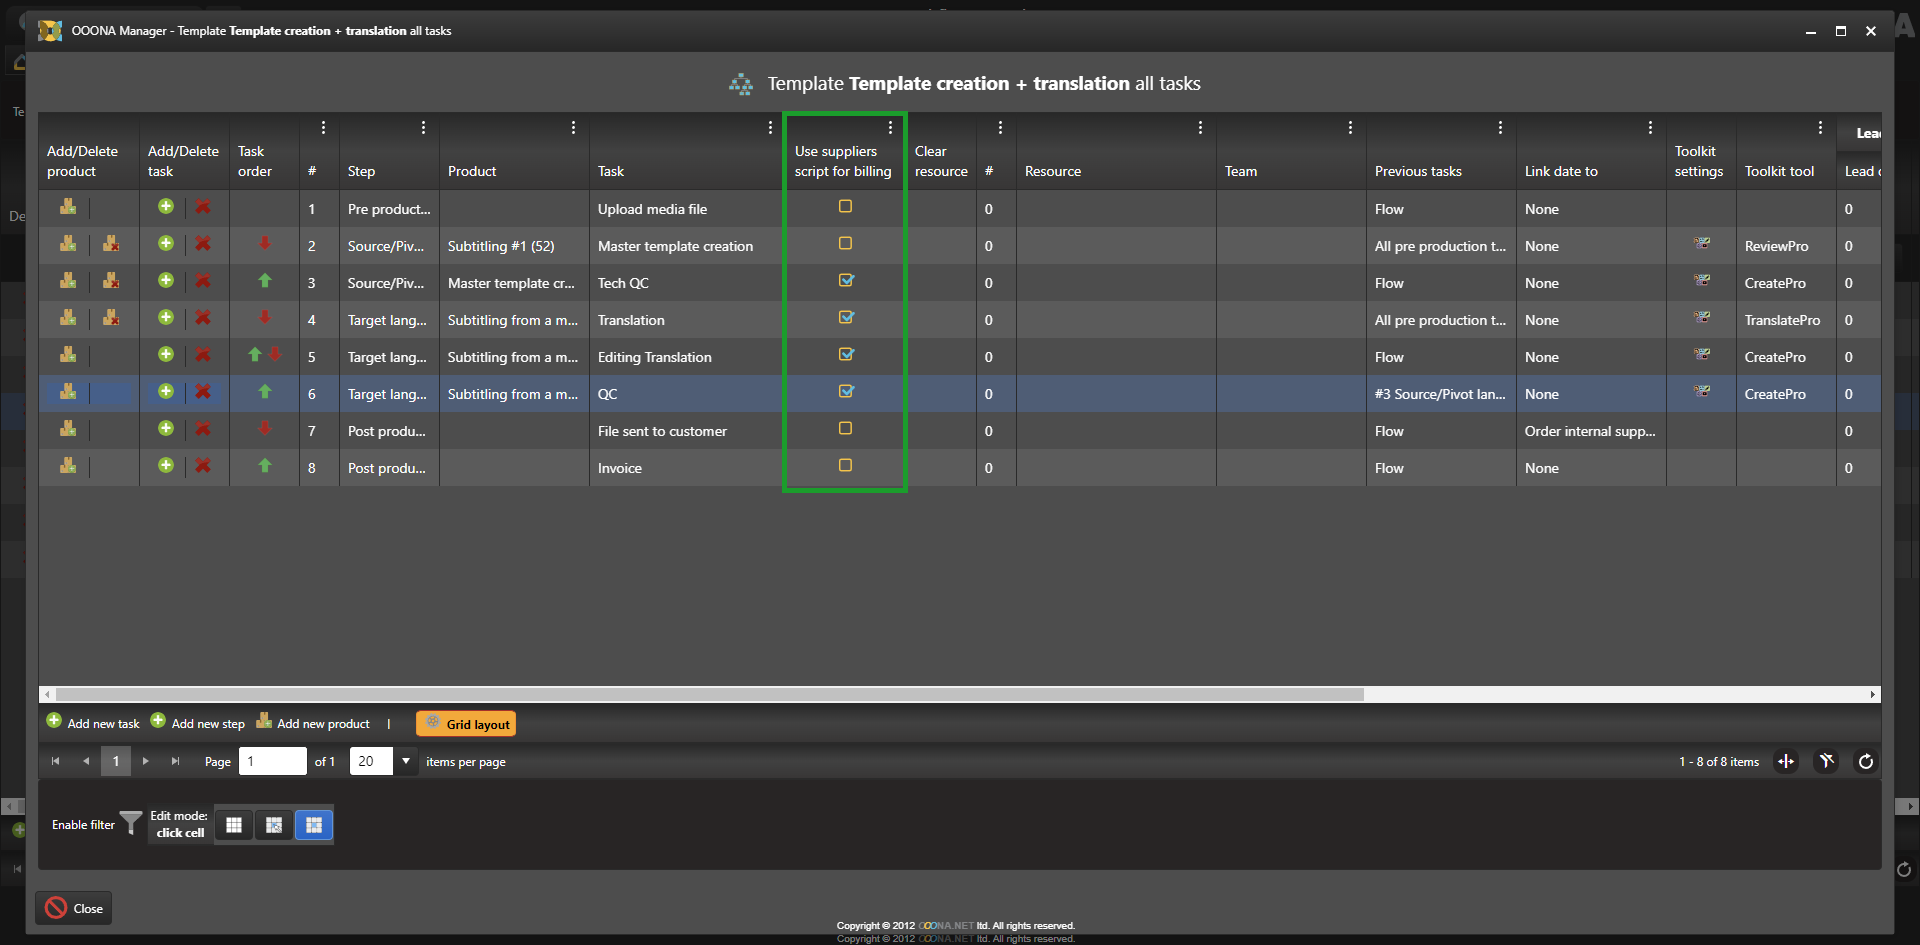Check suppliers script billing for Invoice
The height and width of the screenshot is (945, 1920).
pos(845,466)
